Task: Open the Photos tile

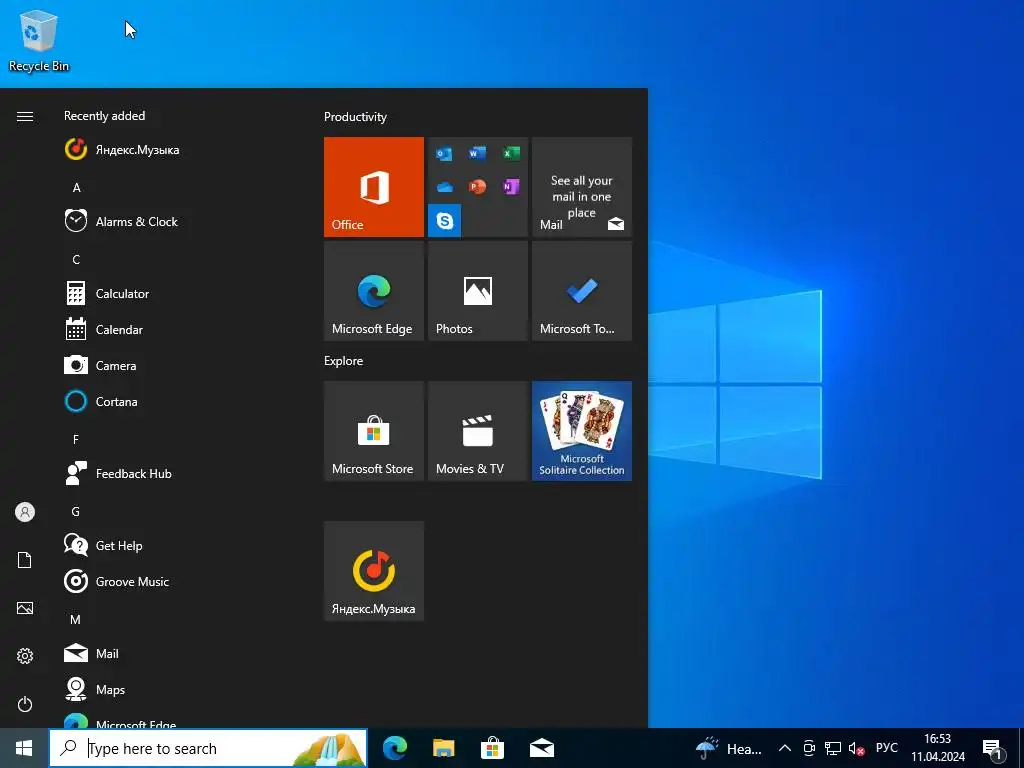Action: (x=478, y=291)
